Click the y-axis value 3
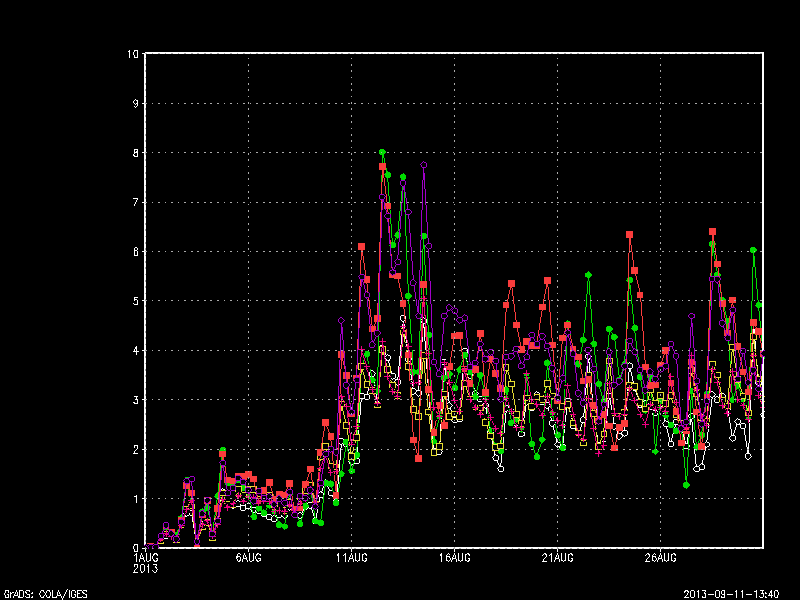Viewport: 800px width, 600px height. pyautogui.click(x=136, y=401)
